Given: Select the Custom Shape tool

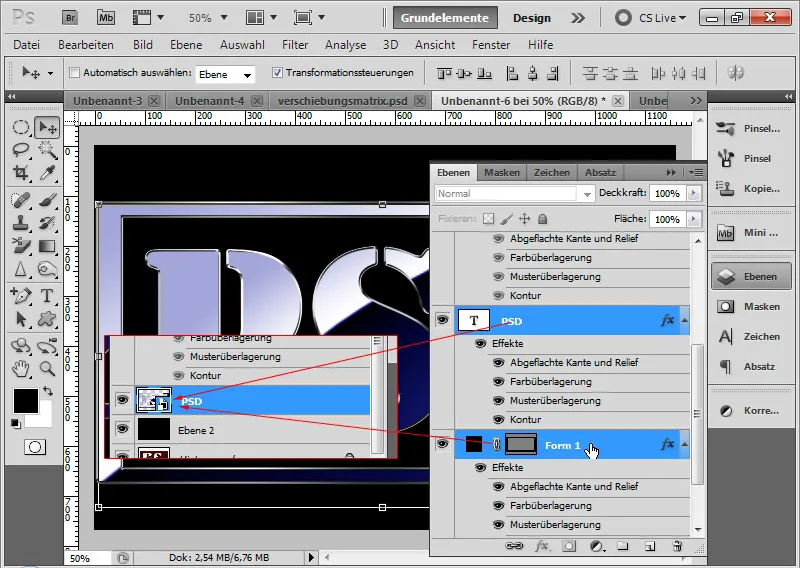Looking at the screenshot, I should coord(47,319).
